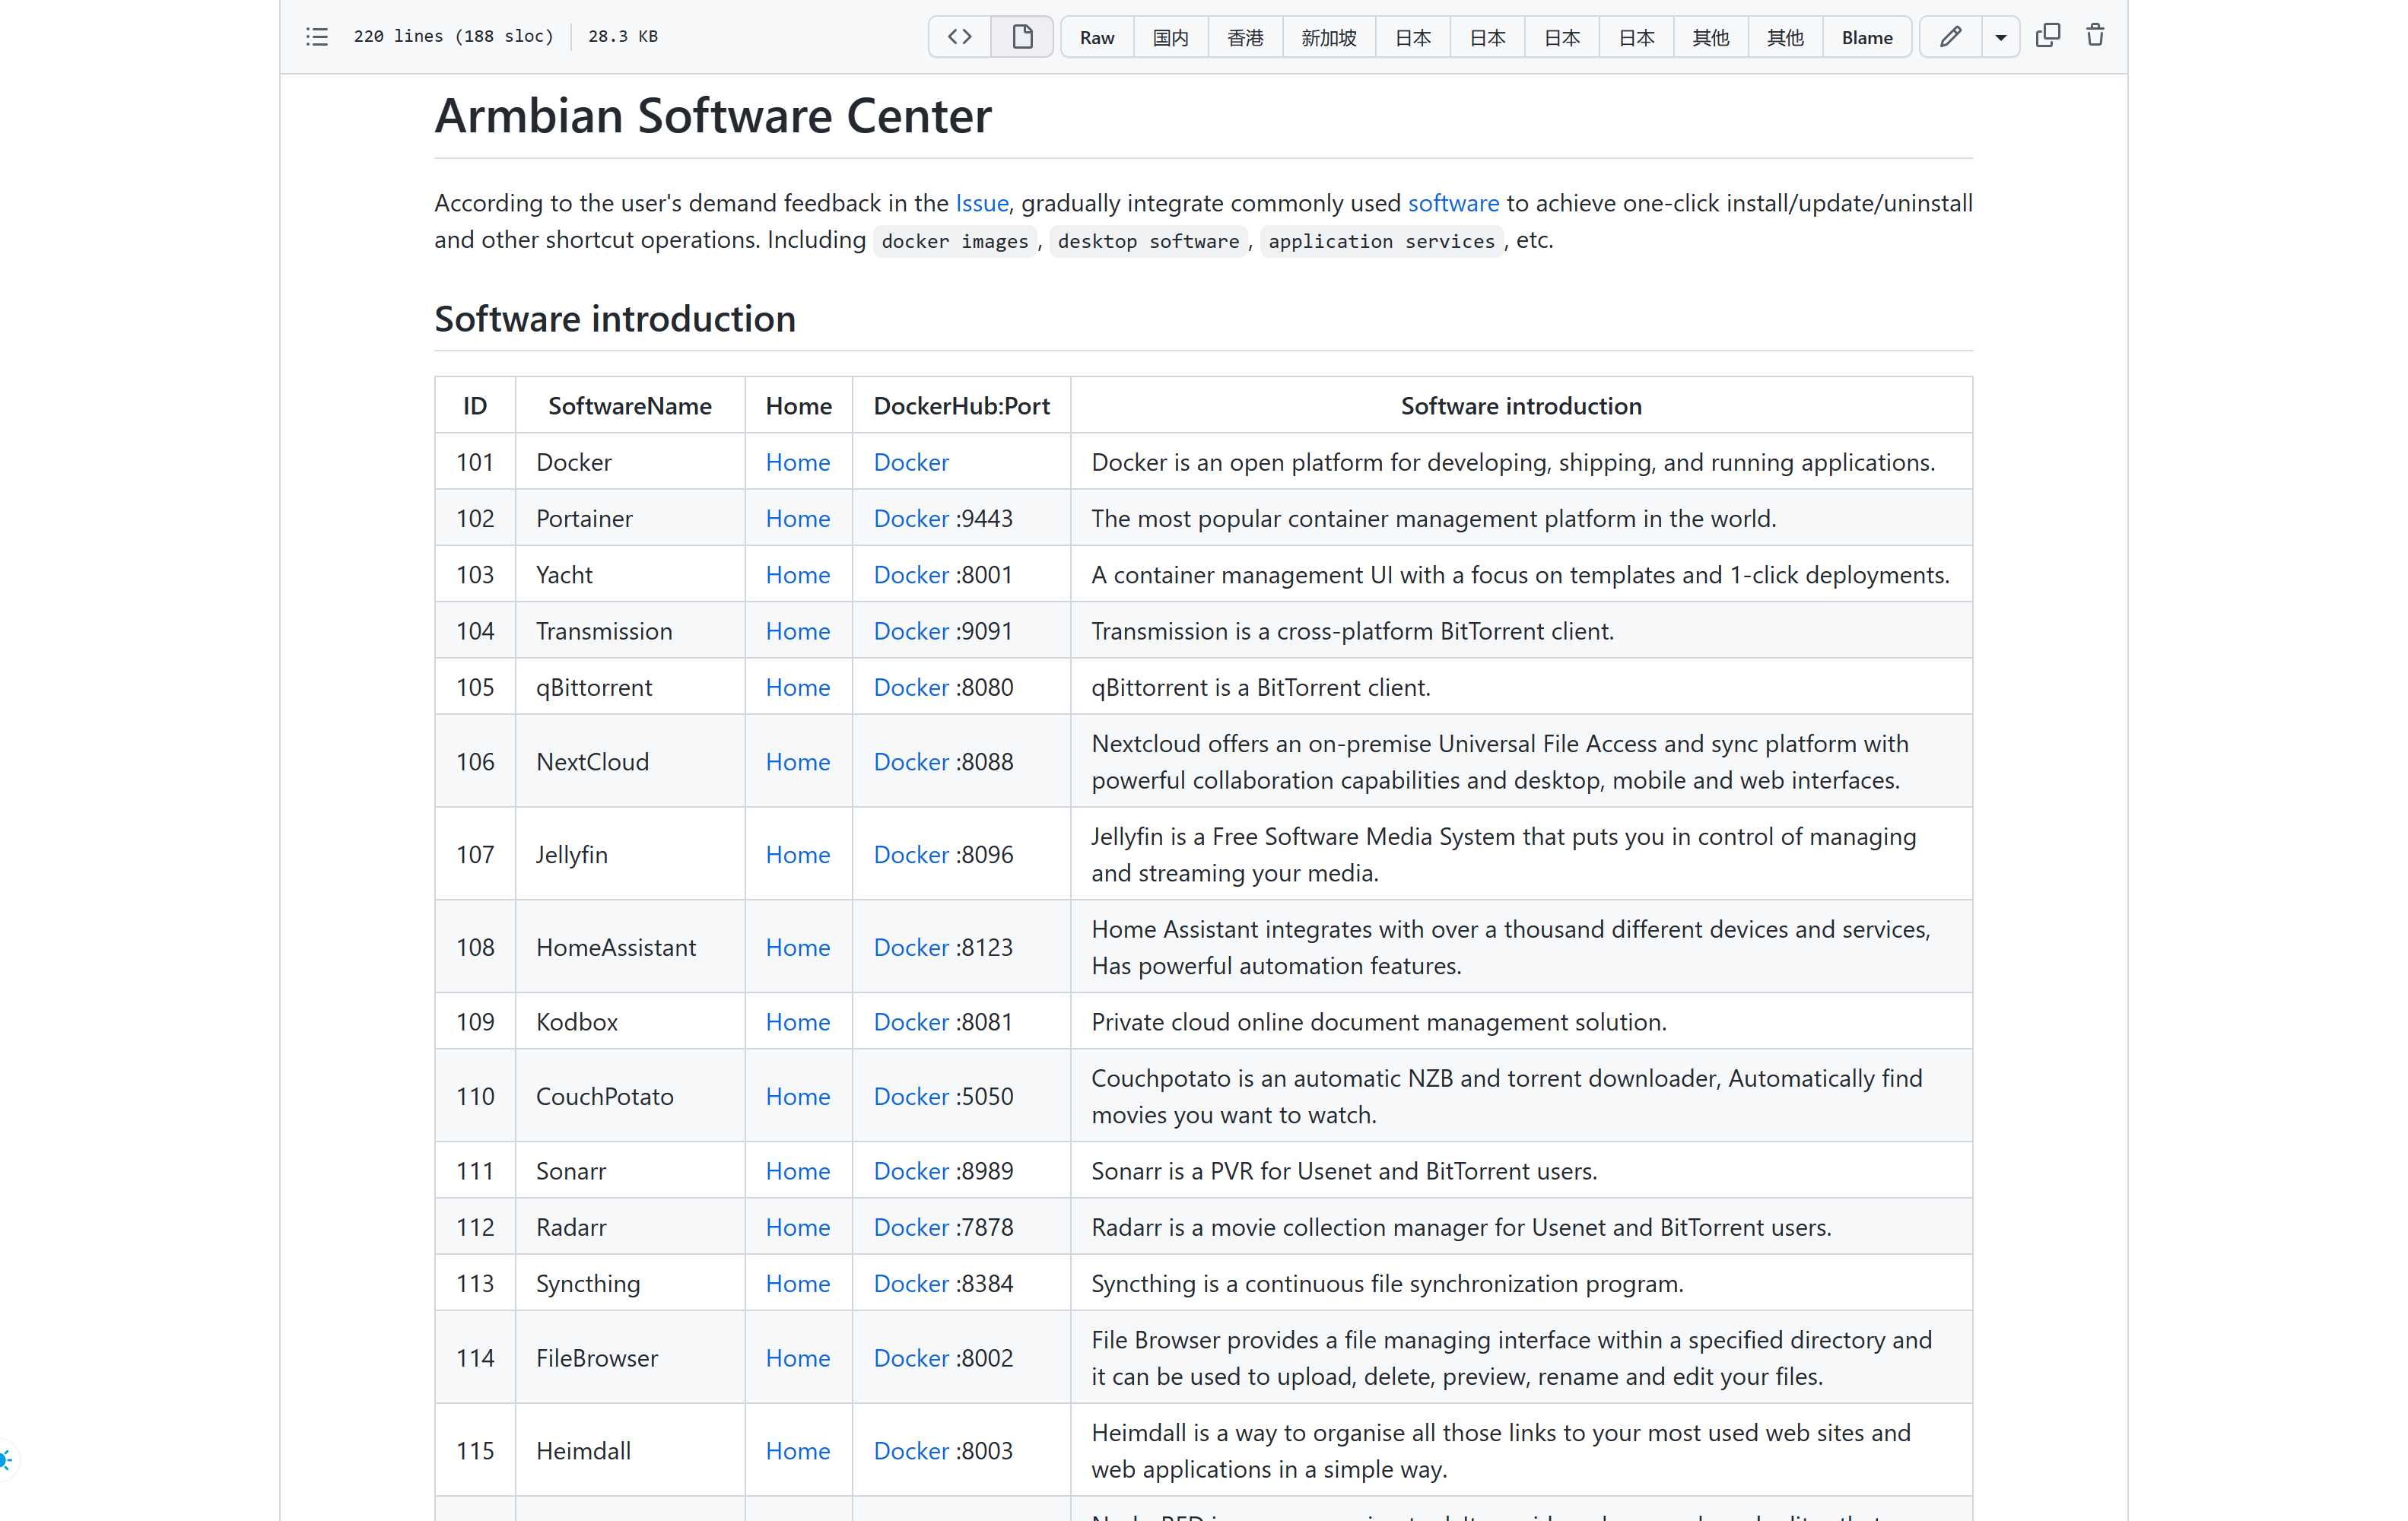Viewport: 2408px width, 1521px height.
Task: Open the table of contents outline icon
Action: pos(317,37)
